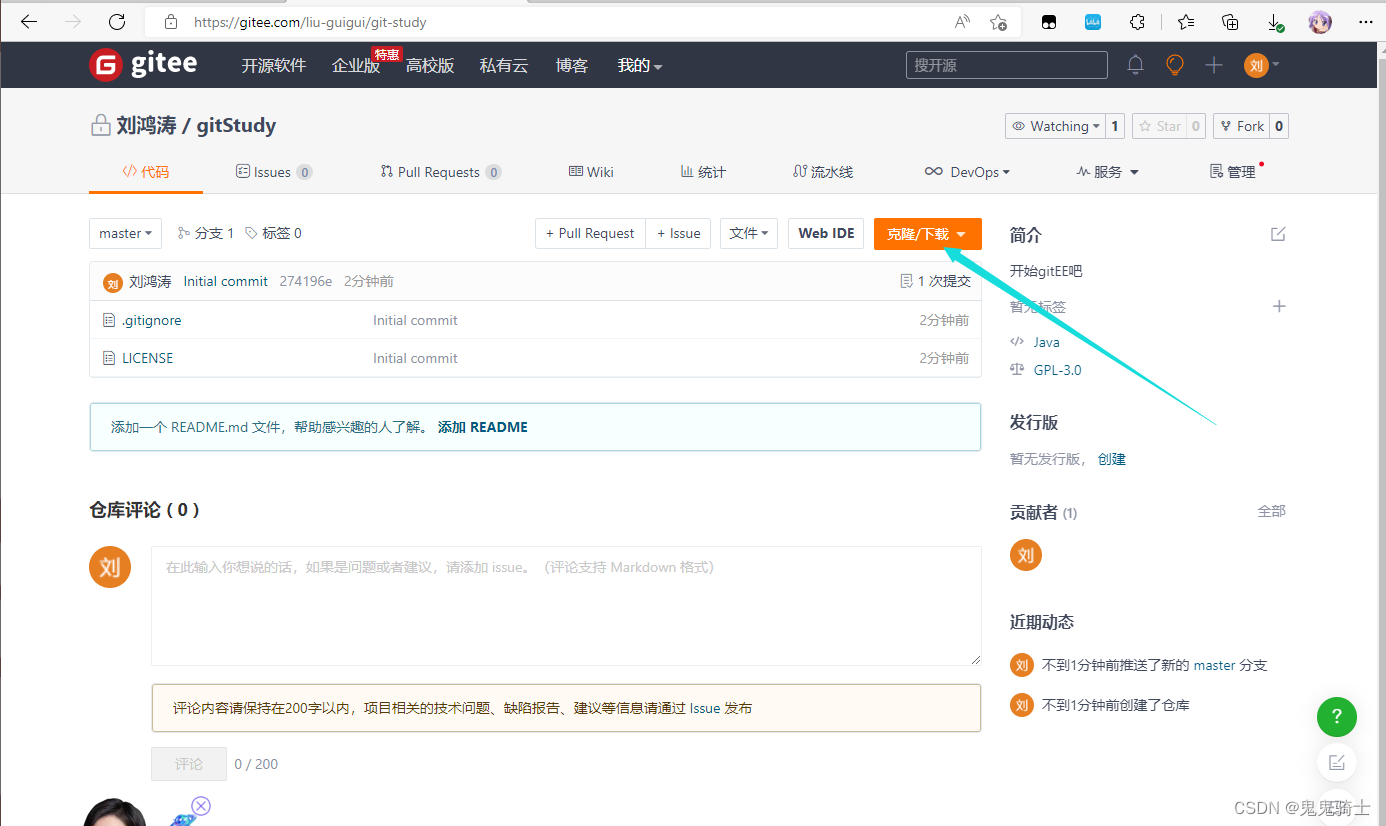Click the plus create icon in header
Screen dimensions: 1386x826
click(1214, 65)
